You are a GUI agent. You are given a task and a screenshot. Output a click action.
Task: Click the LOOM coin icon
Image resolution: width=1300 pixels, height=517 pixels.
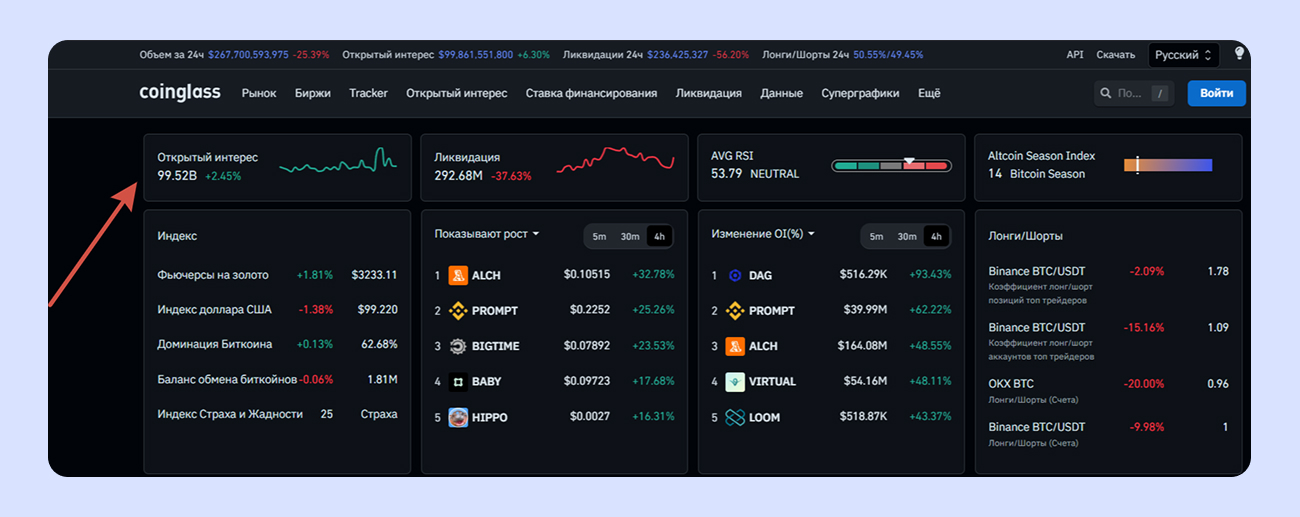(x=735, y=417)
